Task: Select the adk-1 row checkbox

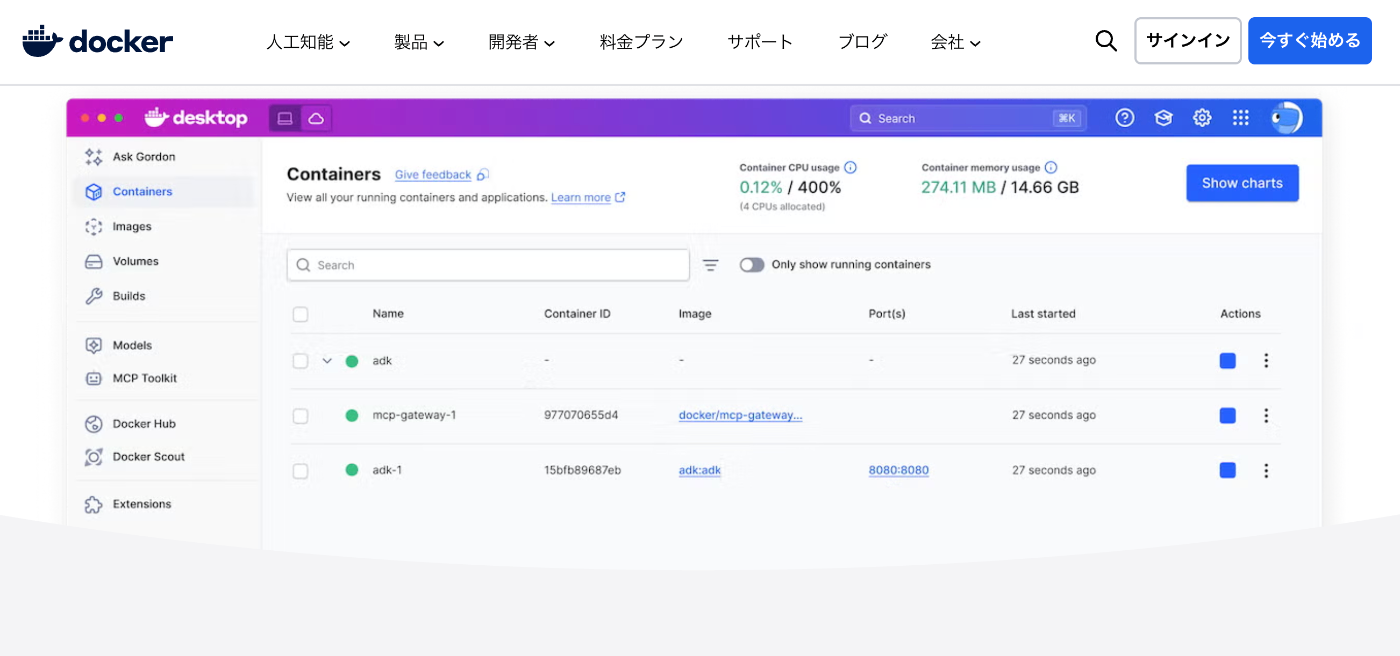Action: coord(300,470)
